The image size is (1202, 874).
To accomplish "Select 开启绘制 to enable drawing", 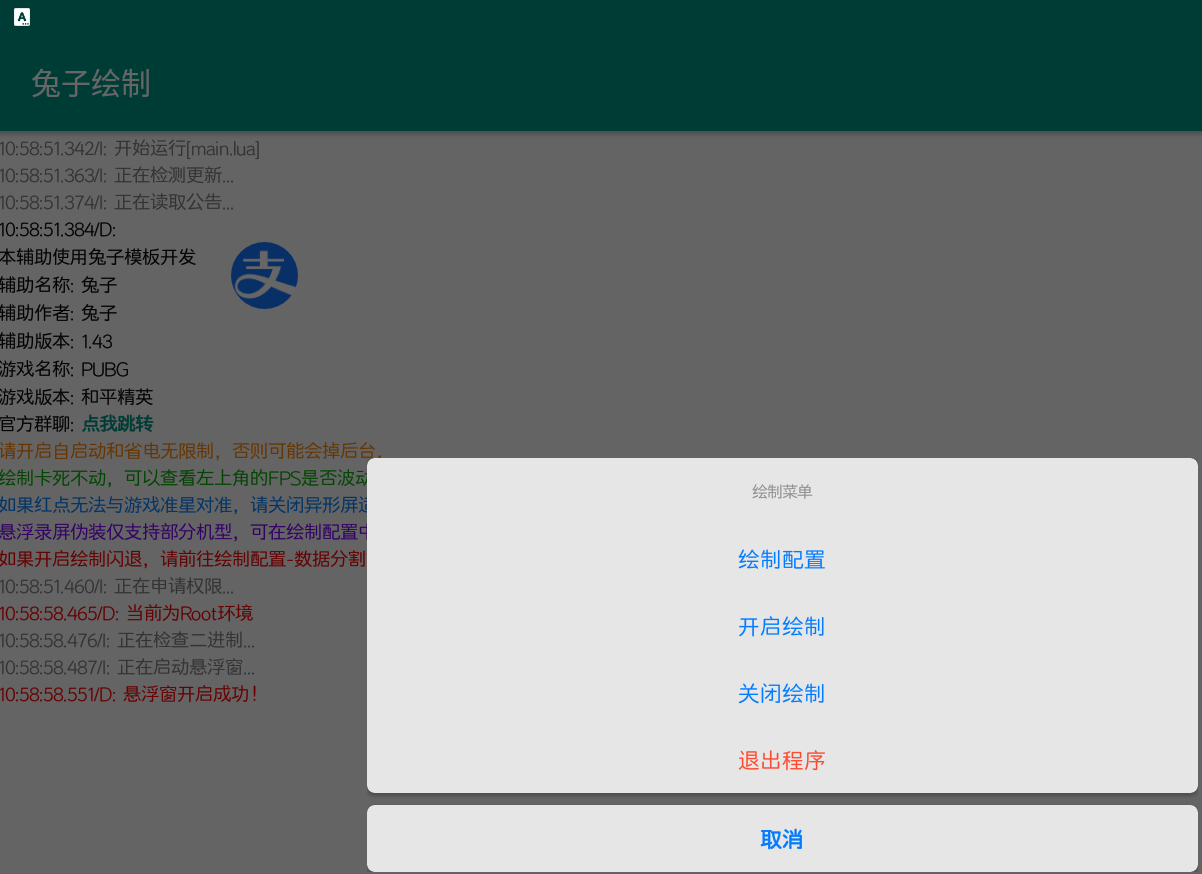I will tap(781, 627).
